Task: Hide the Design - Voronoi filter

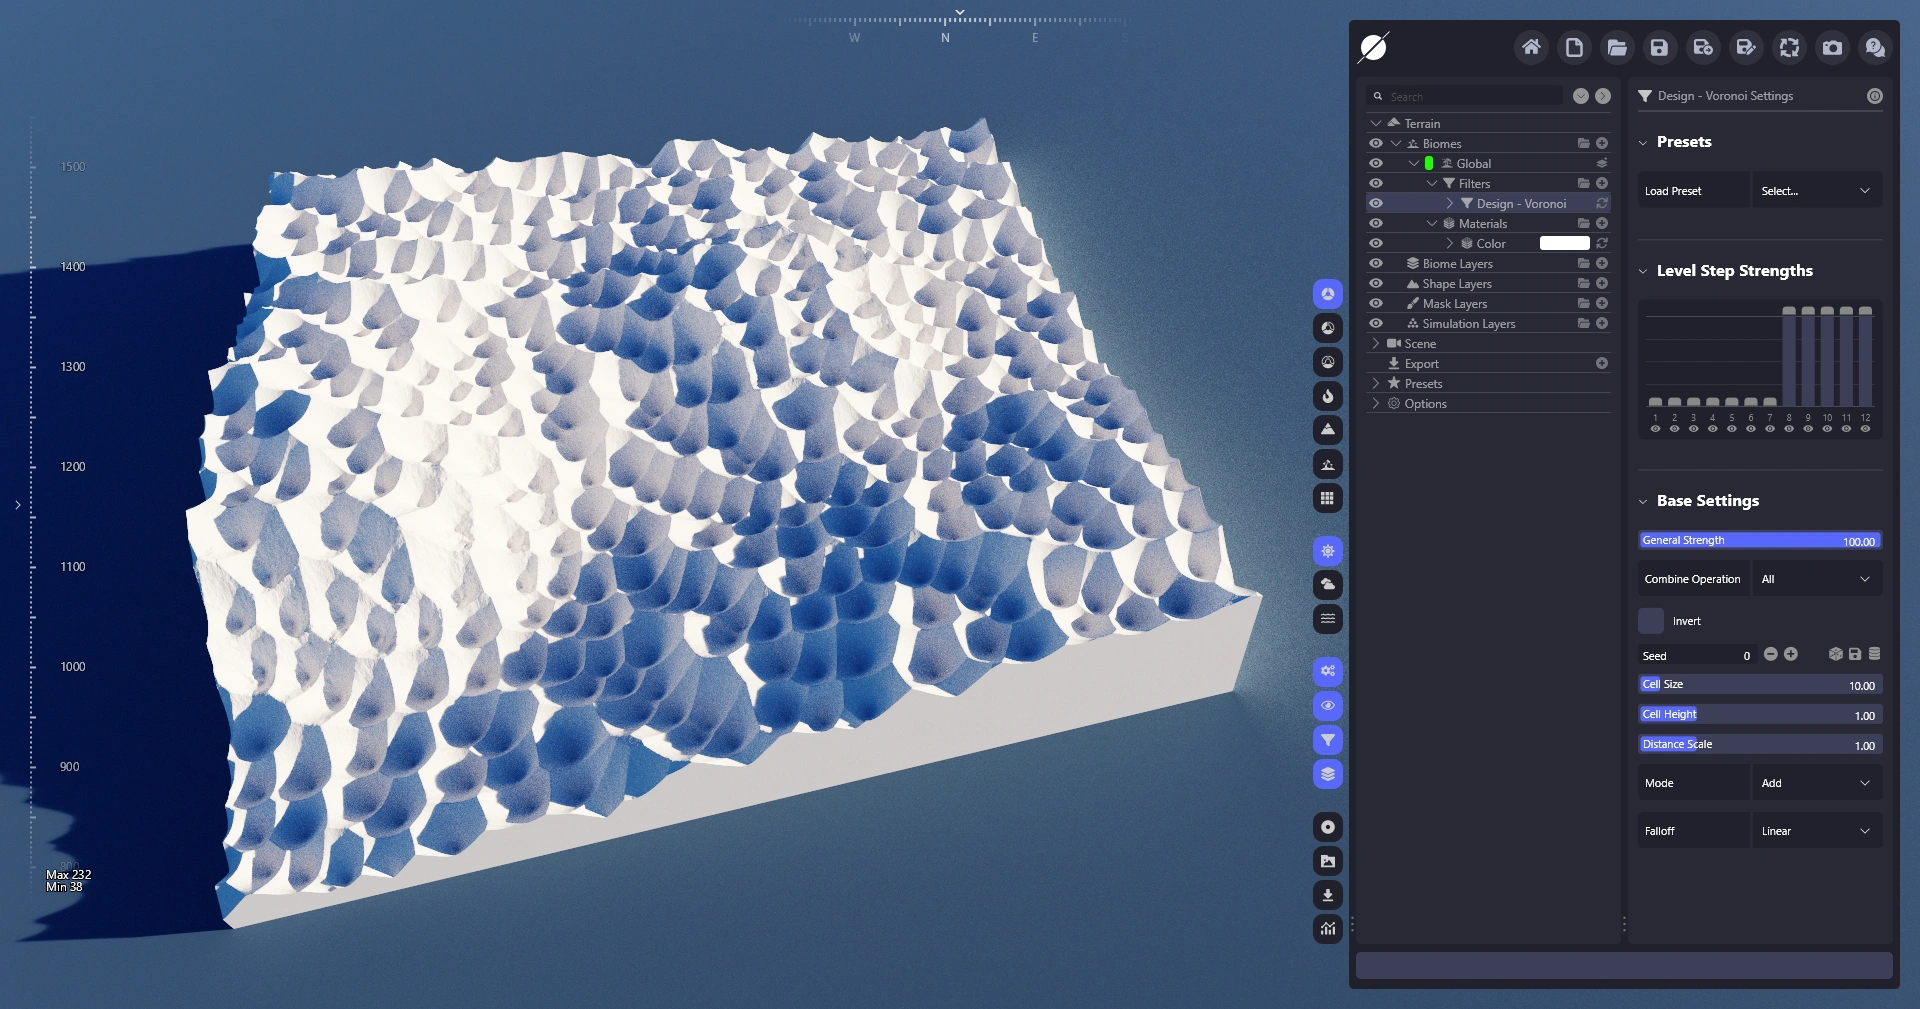Action: pos(1376,203)
